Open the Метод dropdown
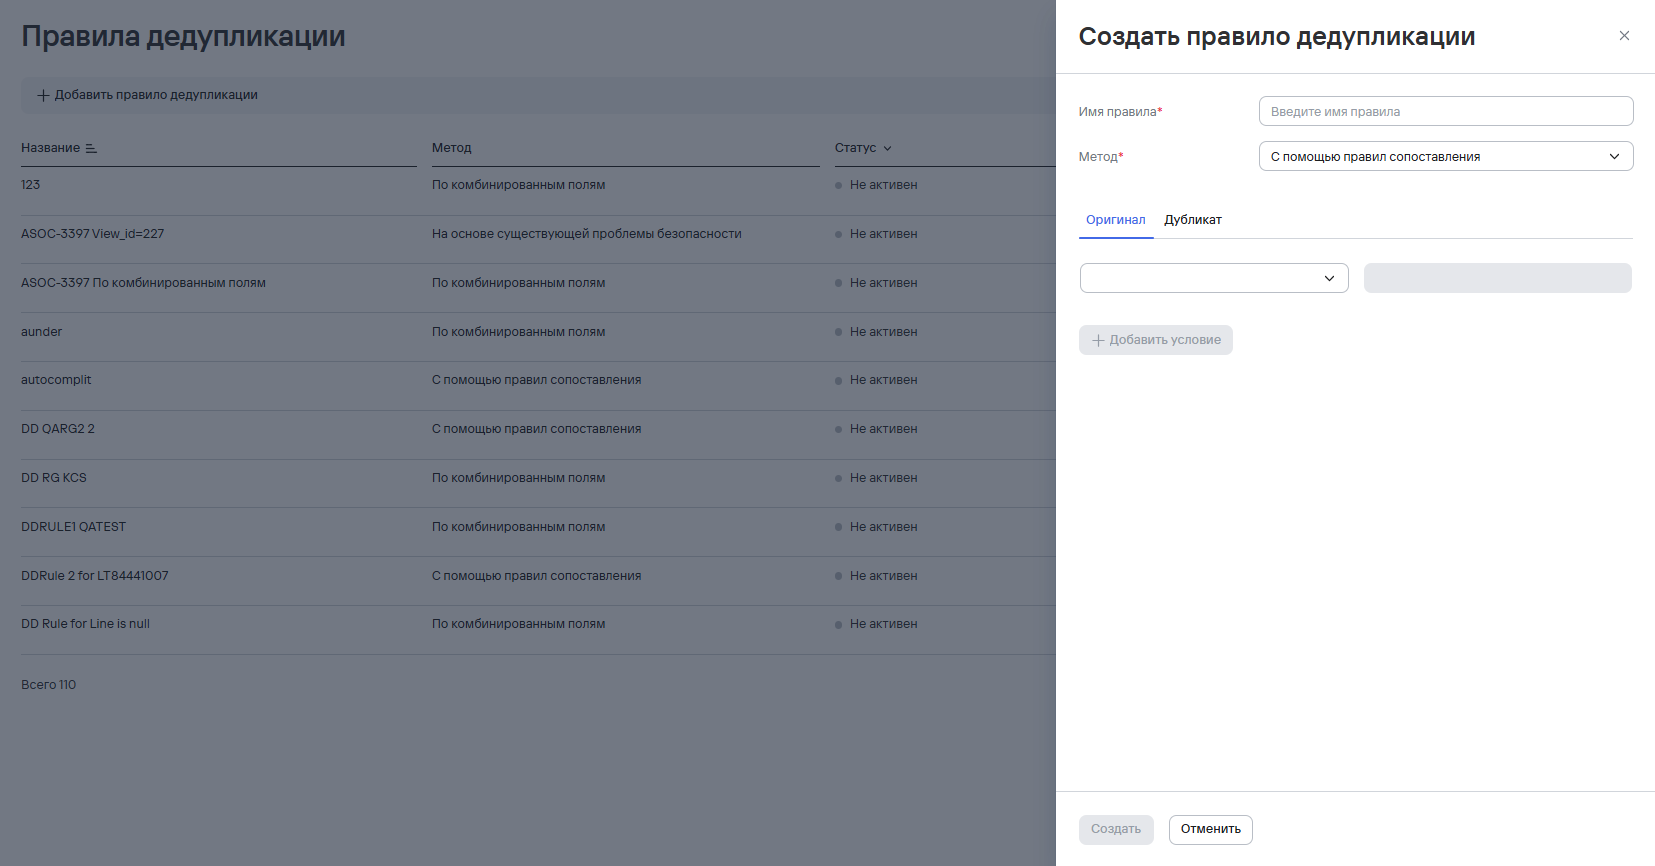 click(1445, 156)
